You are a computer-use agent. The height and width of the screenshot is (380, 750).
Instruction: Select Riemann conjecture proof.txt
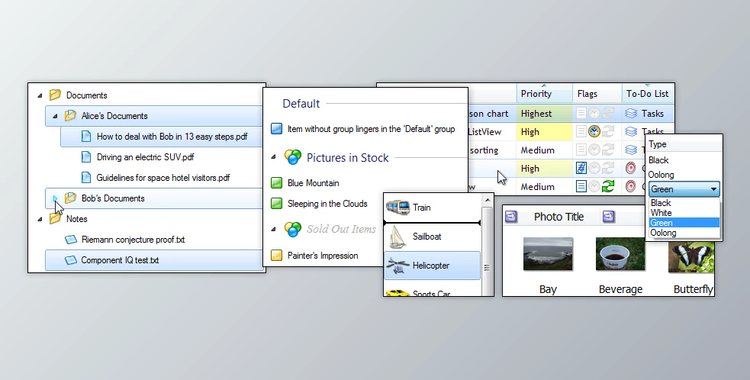(133, 239)
